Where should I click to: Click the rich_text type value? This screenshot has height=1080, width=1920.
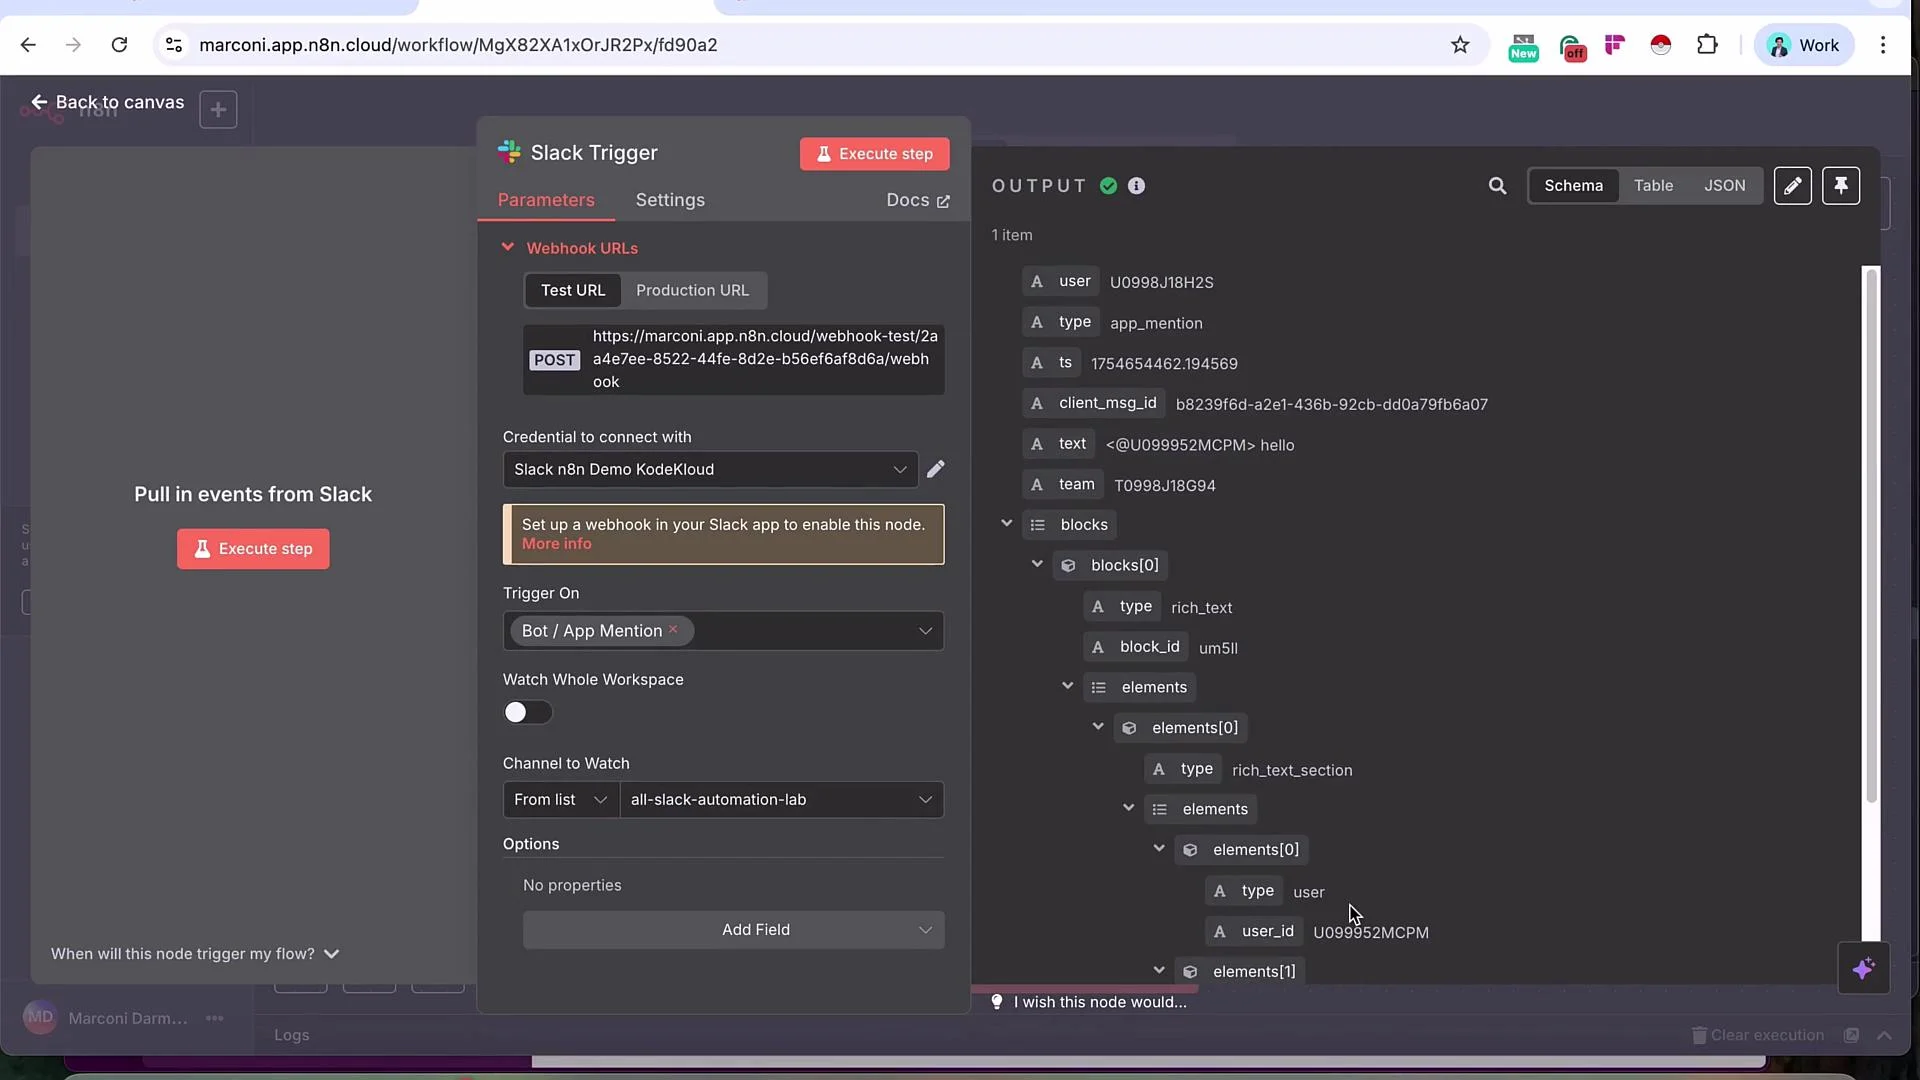pyautogui.click(x=1201, y=608)
